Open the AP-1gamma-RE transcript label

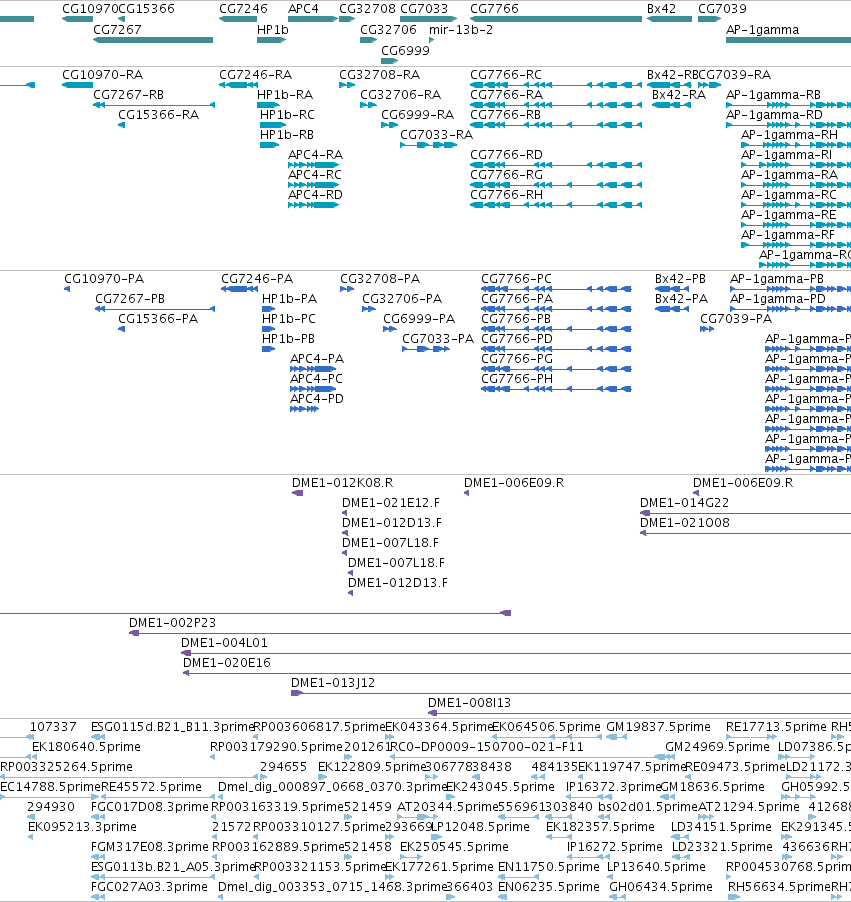point(789,215)
